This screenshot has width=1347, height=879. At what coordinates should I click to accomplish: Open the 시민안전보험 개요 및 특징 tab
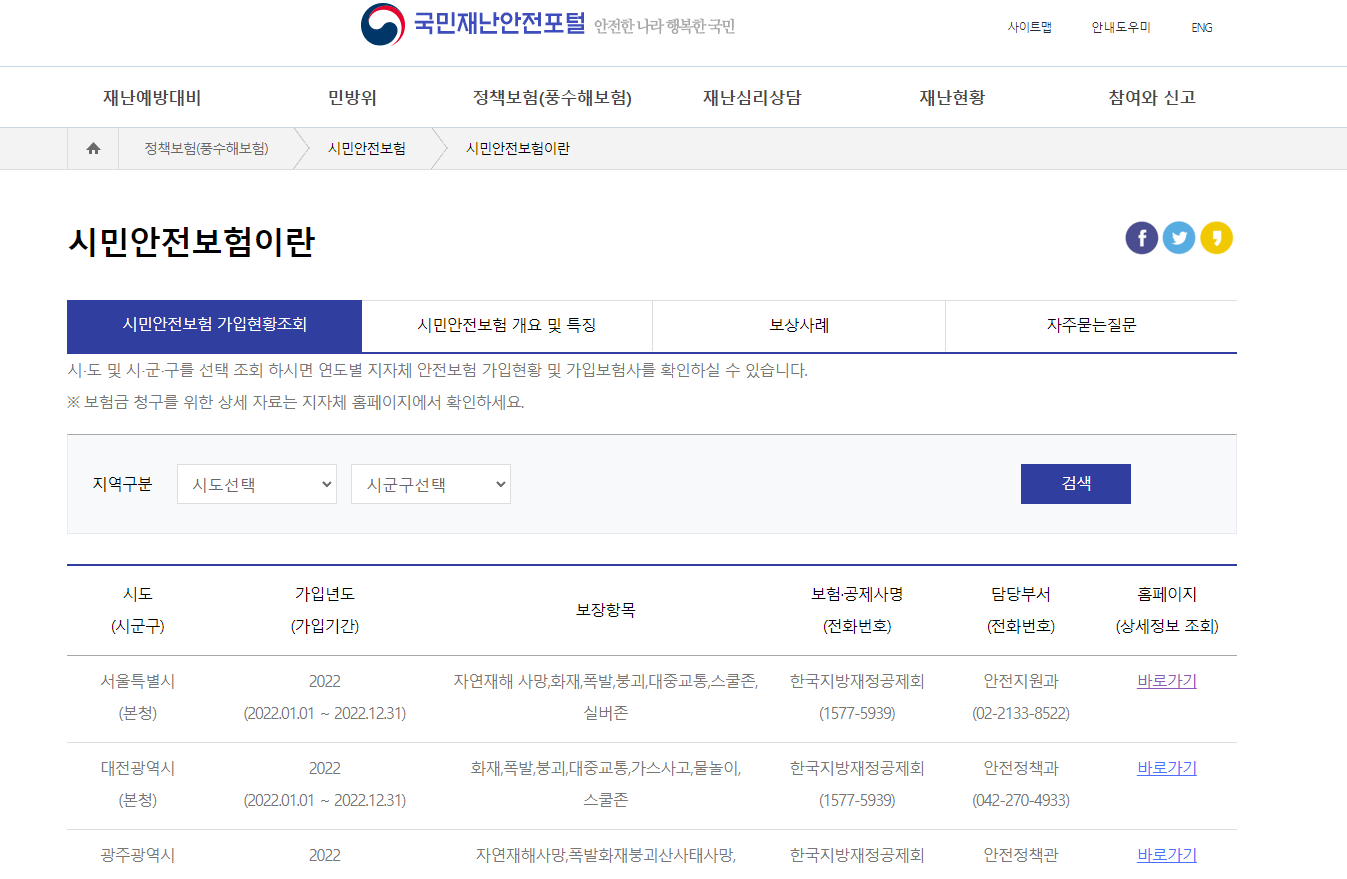pos(506,326)
